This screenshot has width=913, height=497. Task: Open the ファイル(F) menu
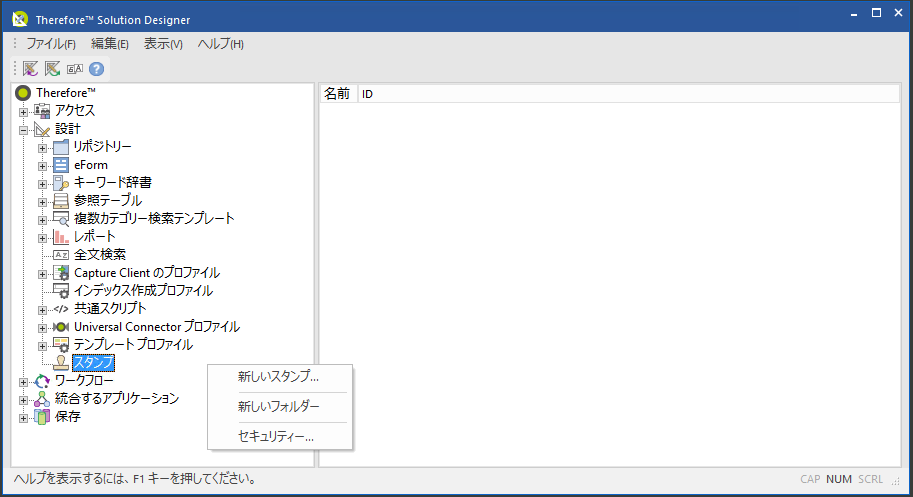pos(51,44)
